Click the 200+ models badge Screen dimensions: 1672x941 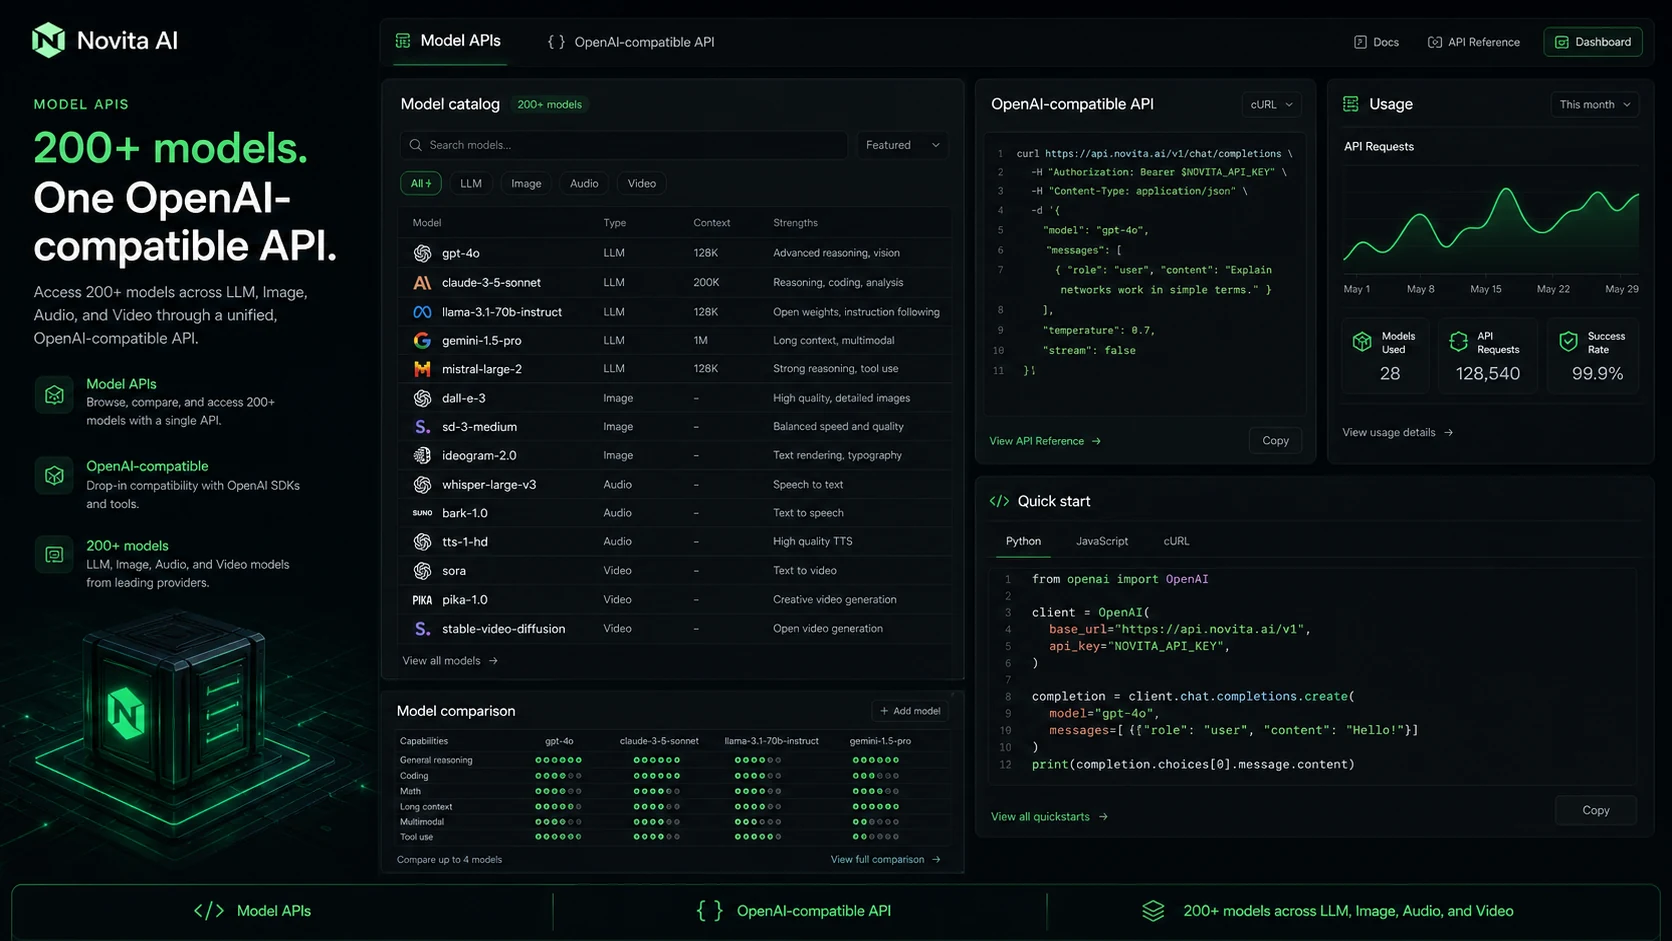(x=549, y=104)
